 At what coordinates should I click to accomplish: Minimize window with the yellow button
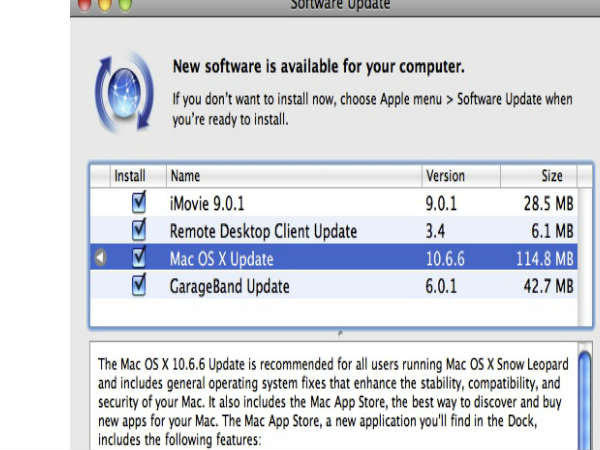[x=104, y=4]
